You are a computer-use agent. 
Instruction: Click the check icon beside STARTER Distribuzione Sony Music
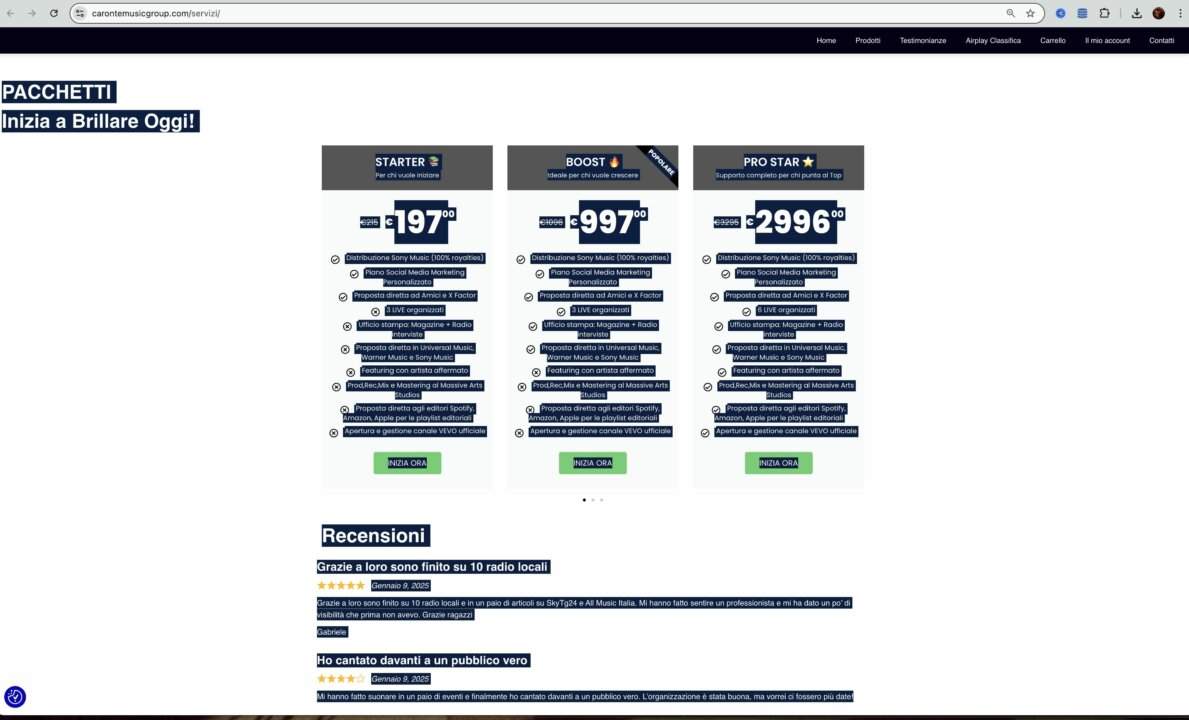click(335, 259)
